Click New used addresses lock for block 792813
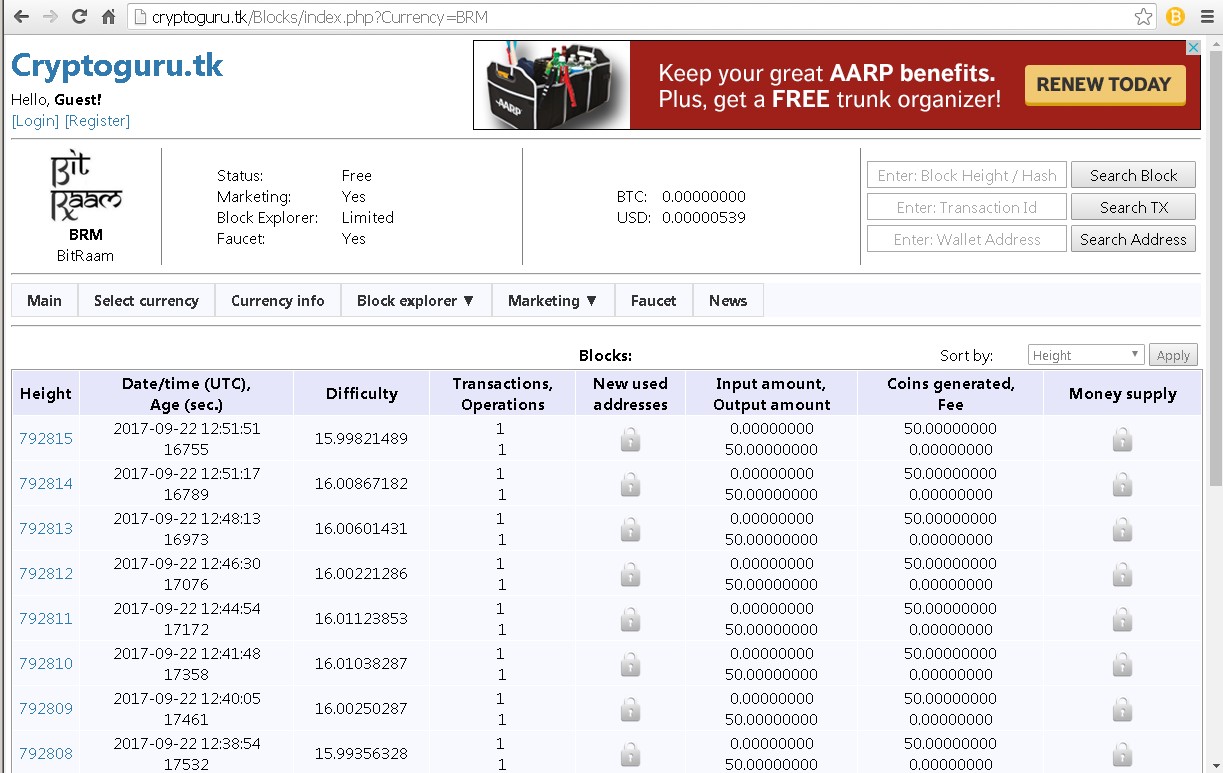This screenshot has width=1223, height=773. click(630, 529)
